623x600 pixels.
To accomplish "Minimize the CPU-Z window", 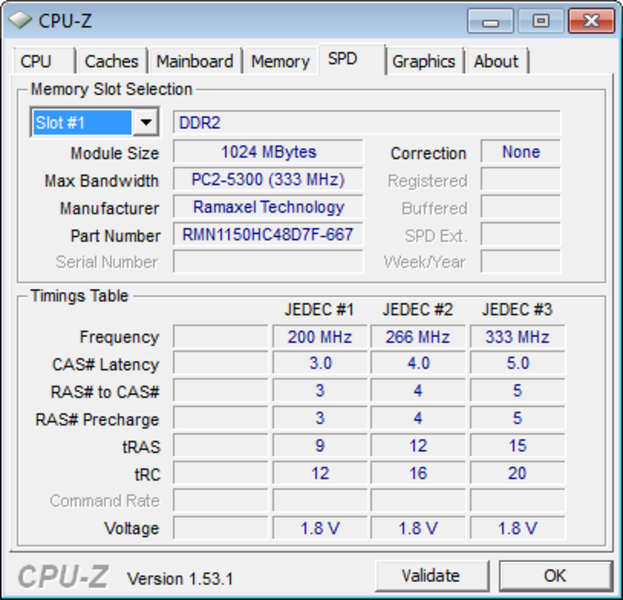I will click(x=491, y=21).
